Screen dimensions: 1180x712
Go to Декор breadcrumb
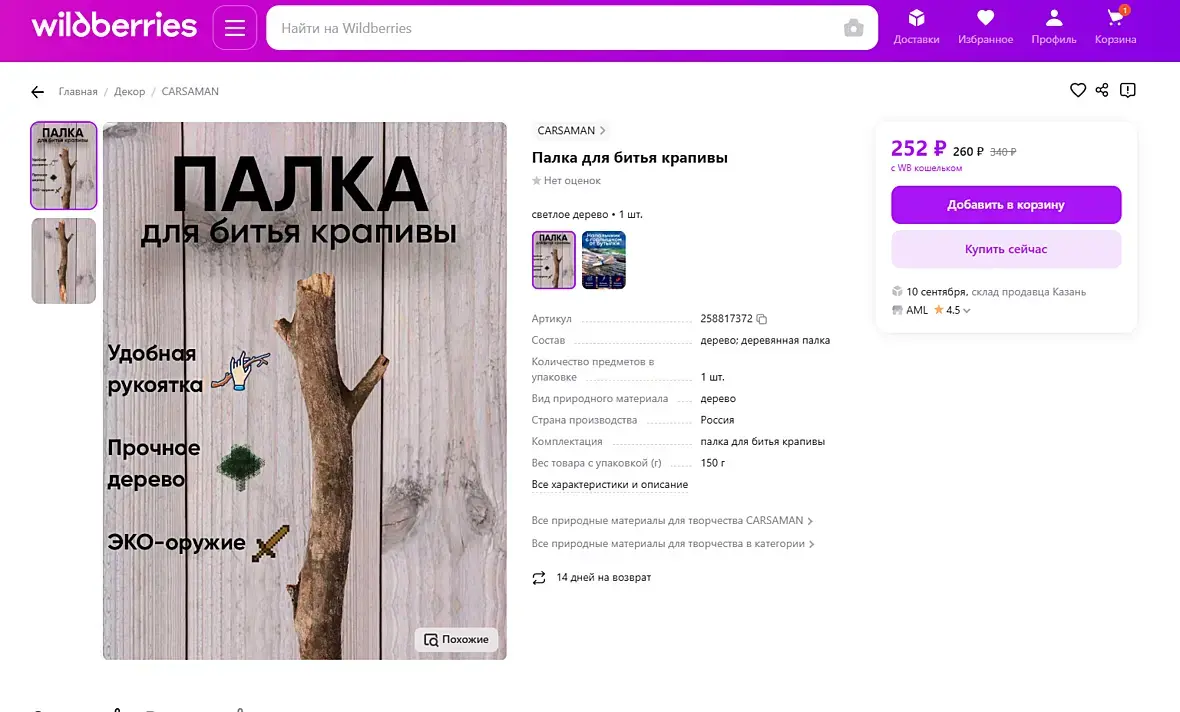point(129,91)
